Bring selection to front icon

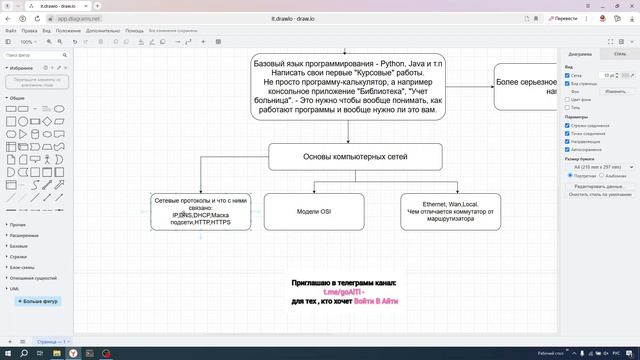[116, 42]
